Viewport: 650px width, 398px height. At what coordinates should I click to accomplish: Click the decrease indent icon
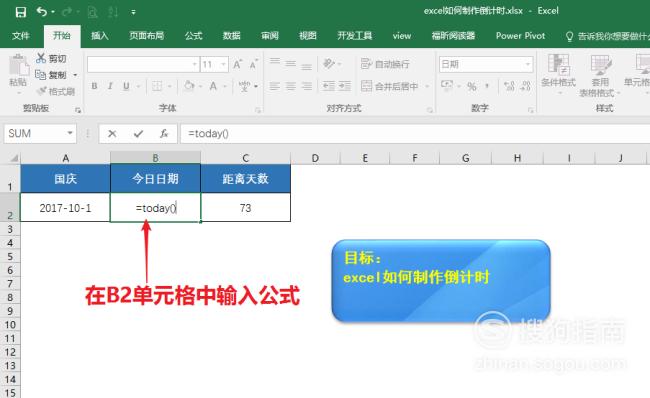(329, 86)
